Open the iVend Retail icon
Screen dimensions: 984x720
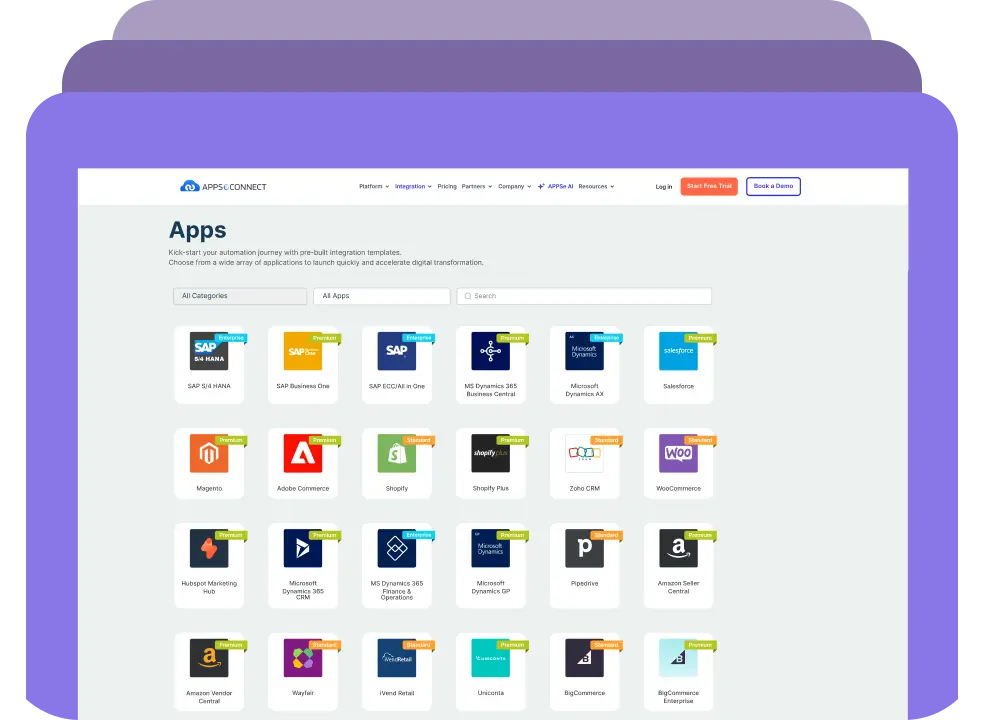397,658
